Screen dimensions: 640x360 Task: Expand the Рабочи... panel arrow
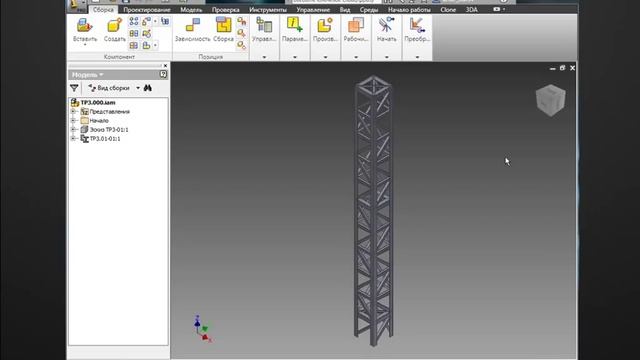(356, 57)
